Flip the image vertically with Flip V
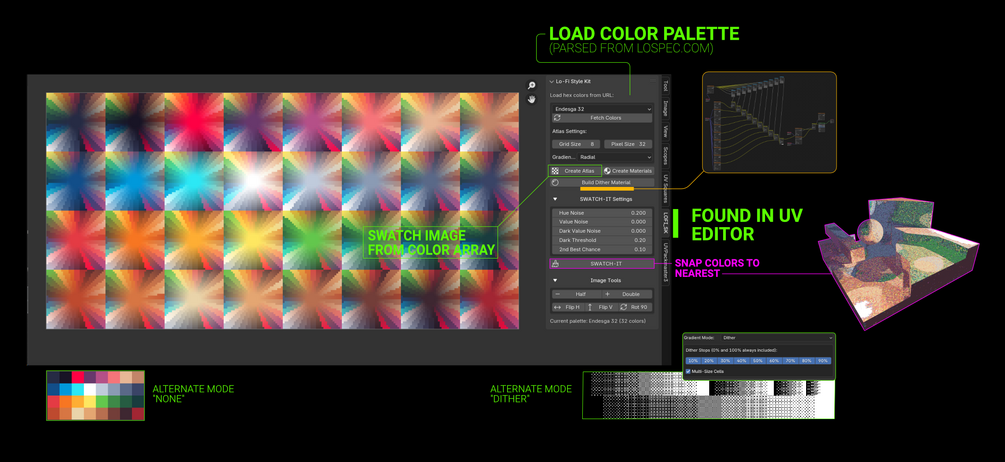This screenshot has height=462, width=1005. coord(601,307)
